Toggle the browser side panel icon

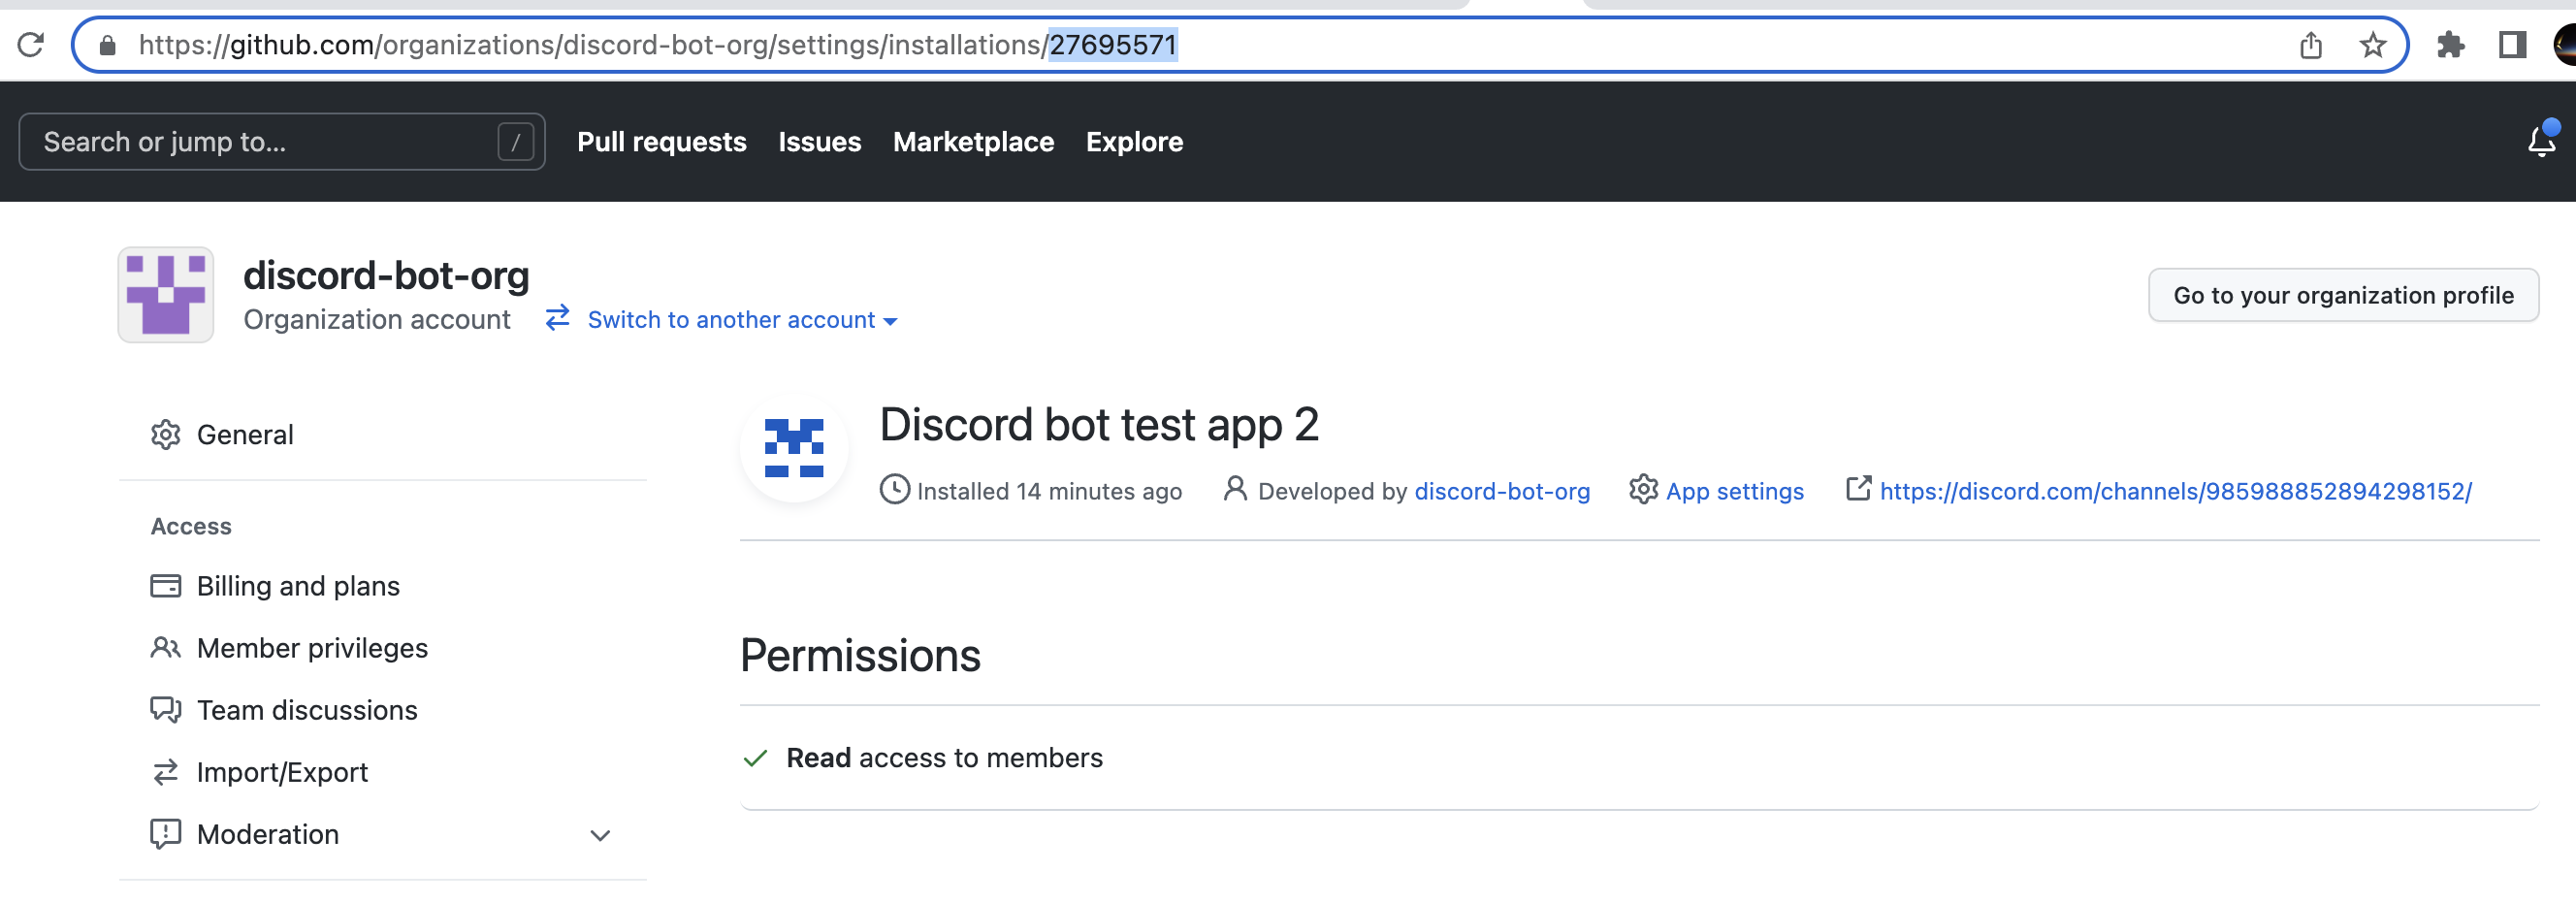2512,45
